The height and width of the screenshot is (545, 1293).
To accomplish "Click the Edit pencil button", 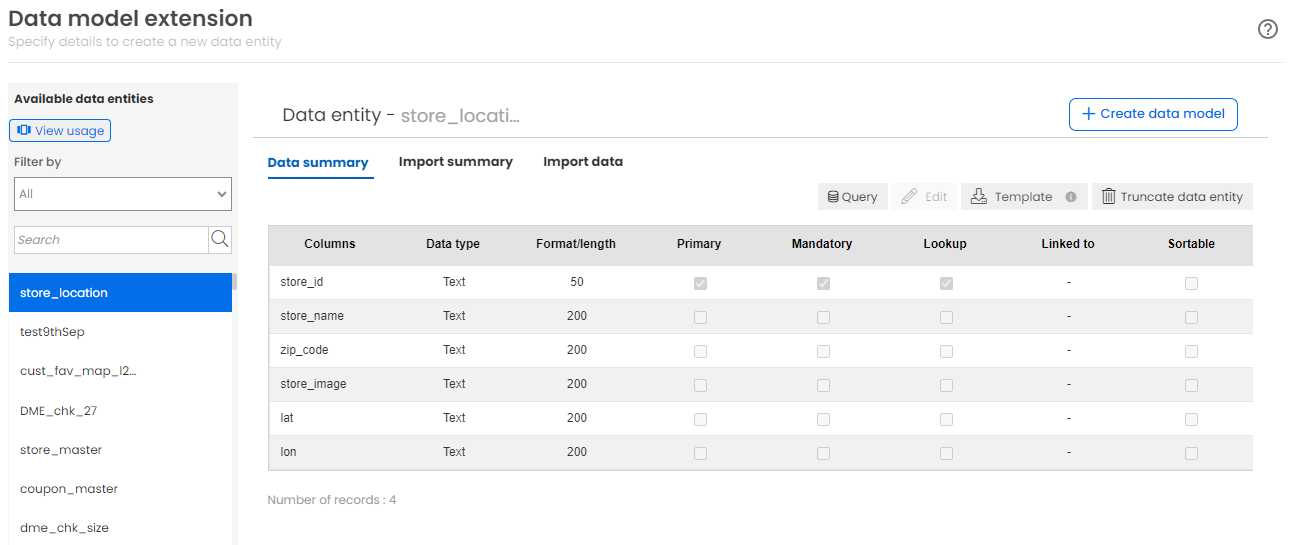I will click(x=924, y=197).
